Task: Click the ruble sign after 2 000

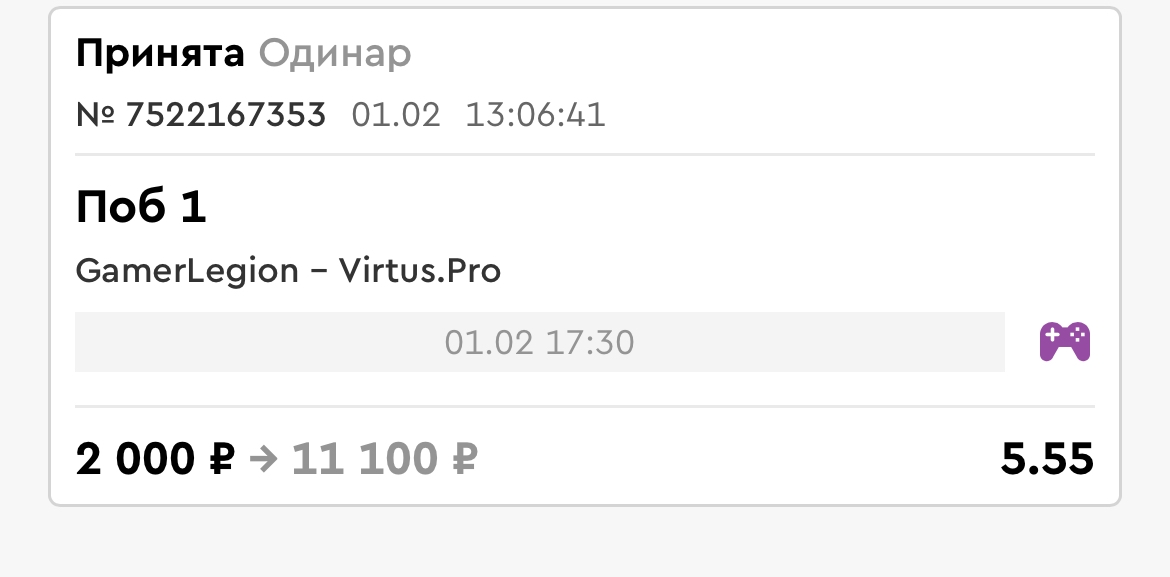Action: (x=222, y=459)
